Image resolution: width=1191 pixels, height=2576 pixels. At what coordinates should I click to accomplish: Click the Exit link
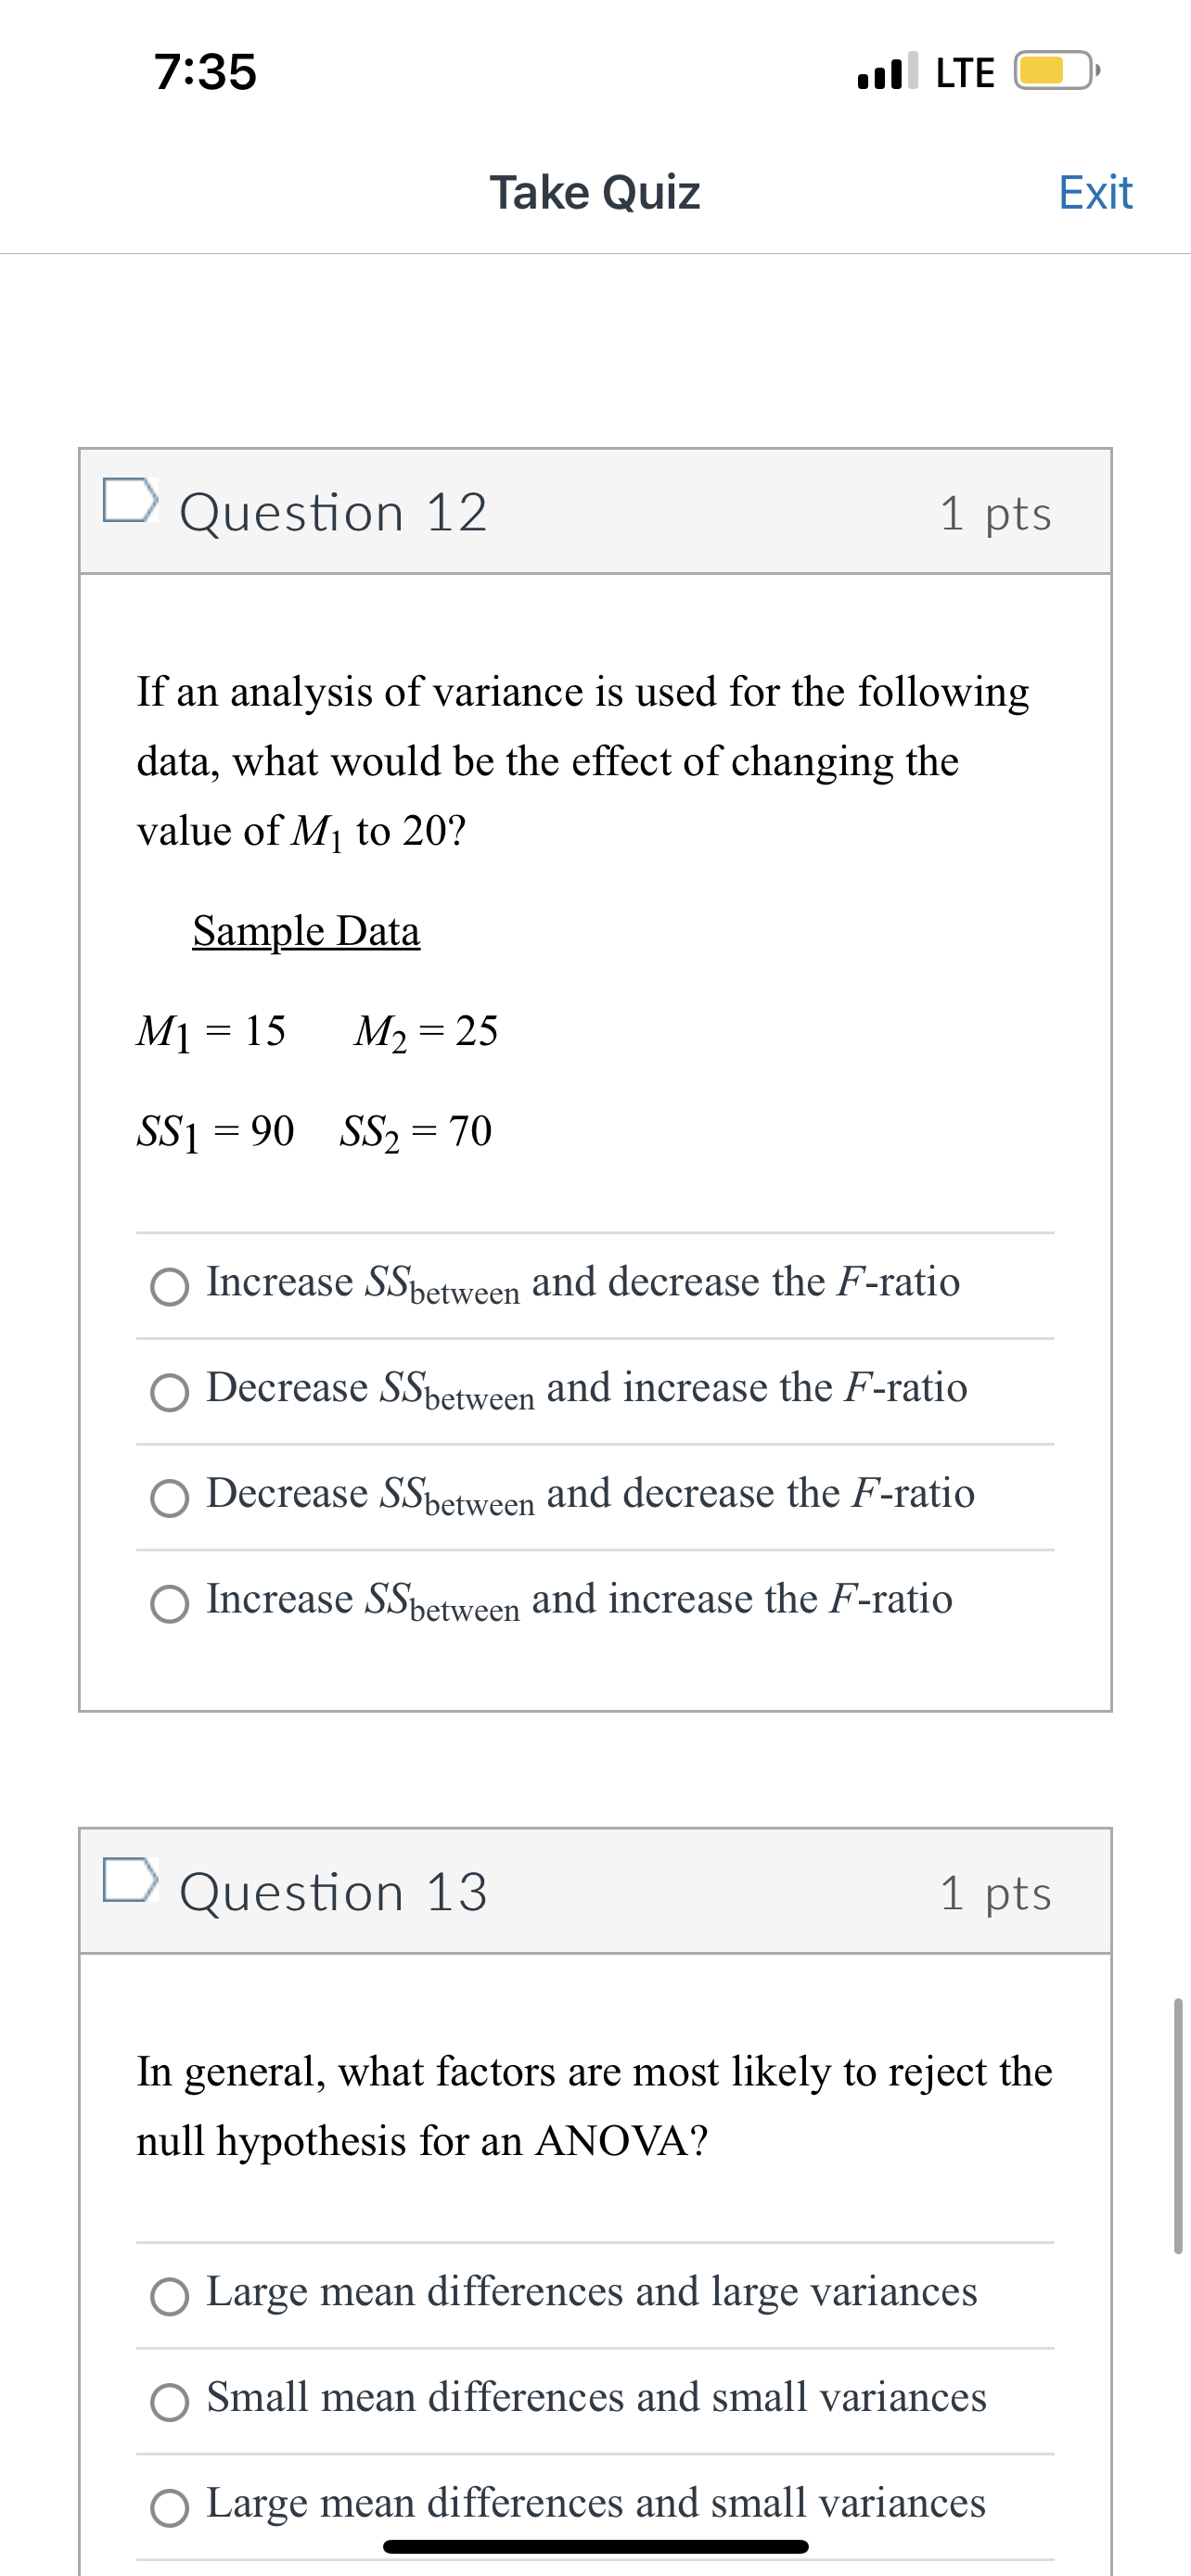pos(1096,192)
